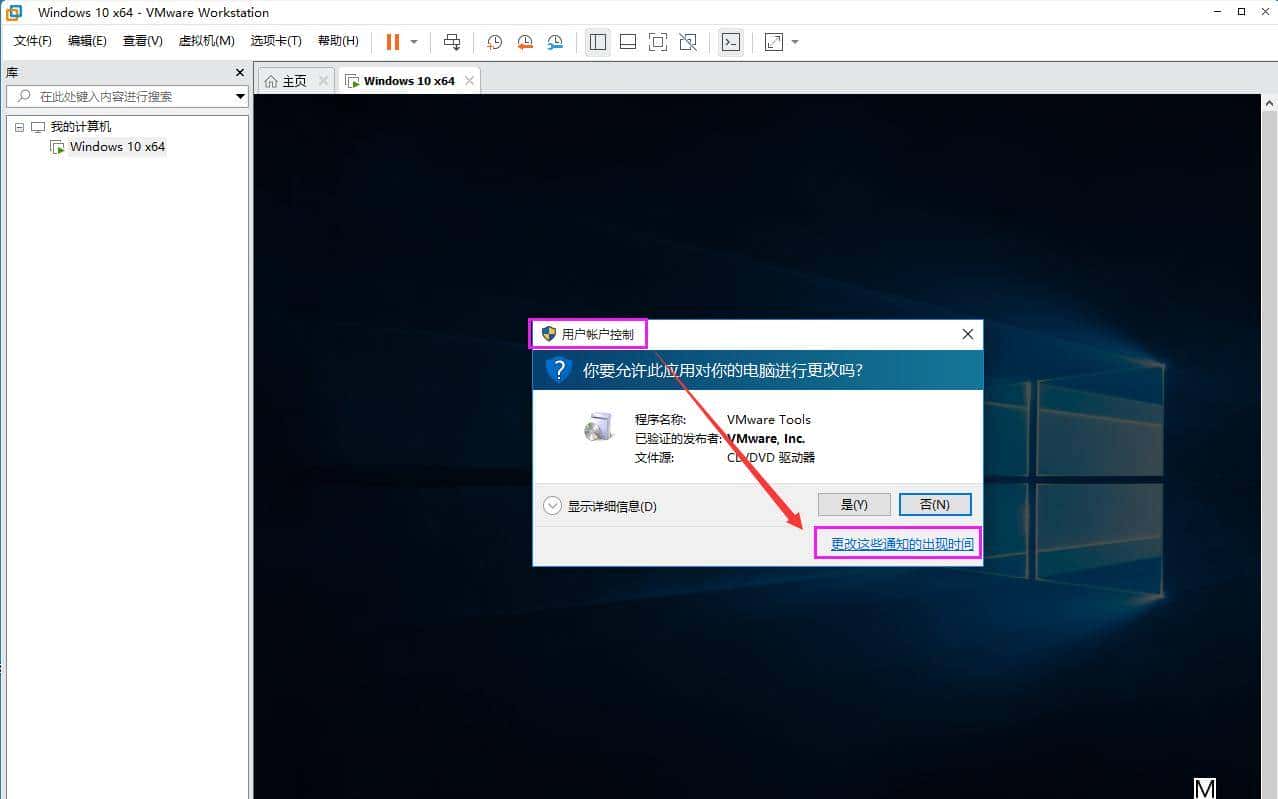
Task: Switch to the 主页 tab
Action: (x=295, y=80)
